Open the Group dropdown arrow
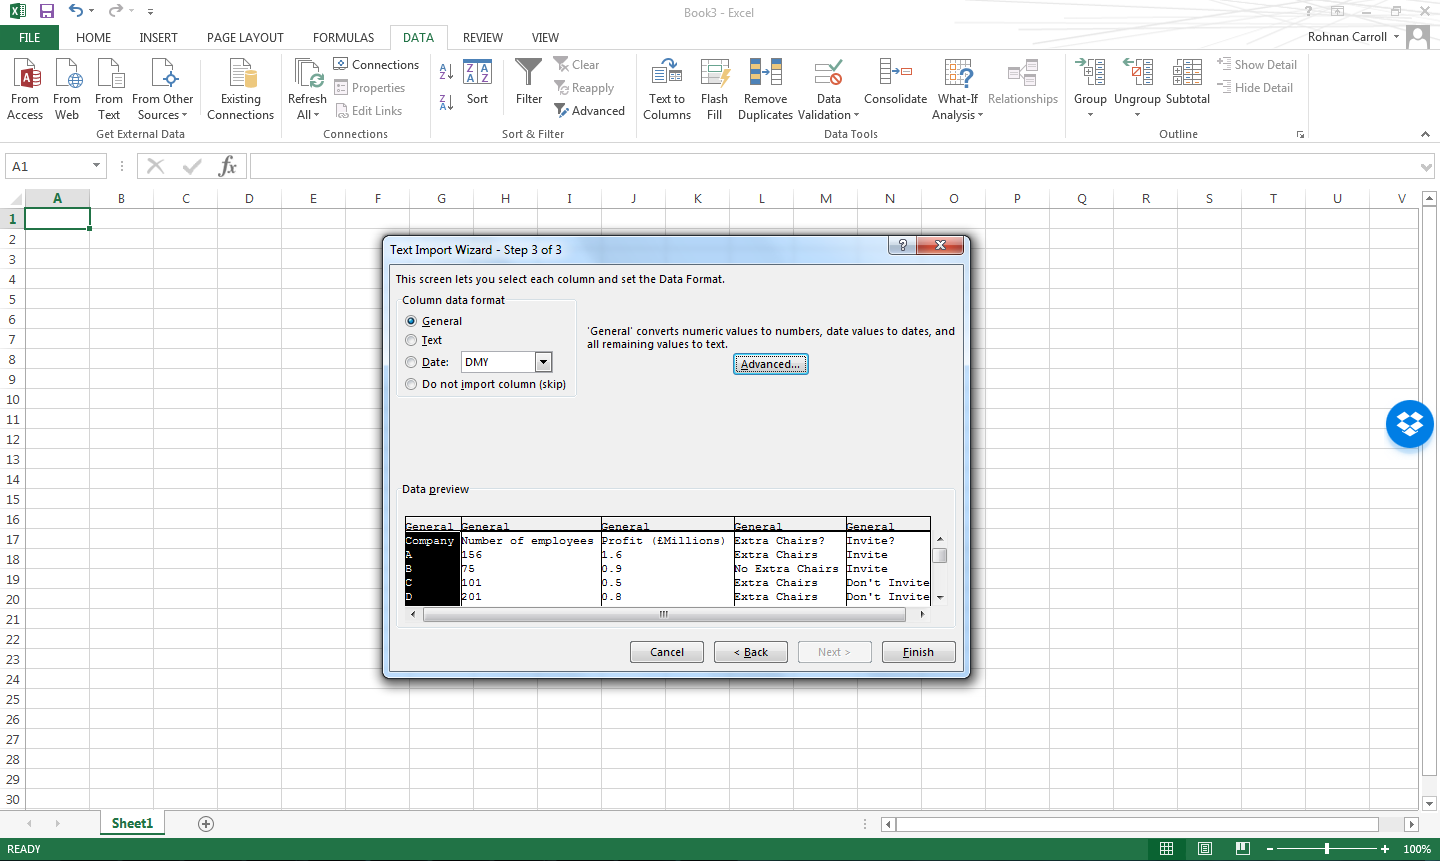Screen dimensions: 1440x861 (x=1090, y=114)
